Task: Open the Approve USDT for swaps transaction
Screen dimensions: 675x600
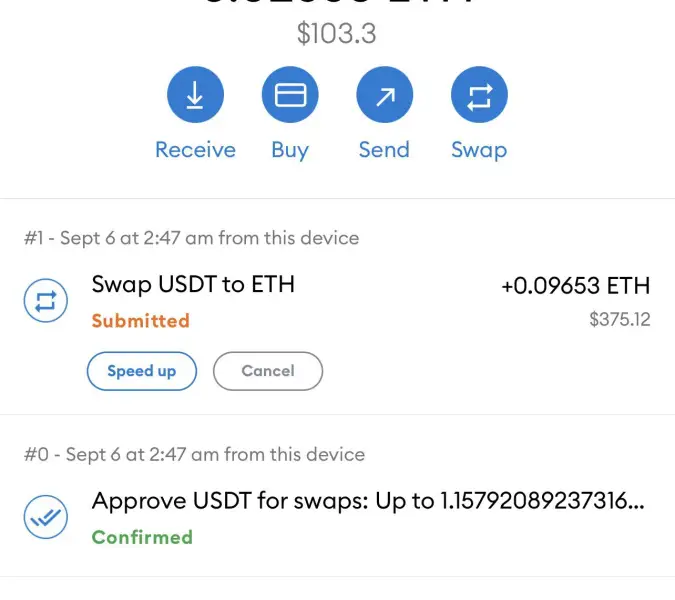Action: 368,501
